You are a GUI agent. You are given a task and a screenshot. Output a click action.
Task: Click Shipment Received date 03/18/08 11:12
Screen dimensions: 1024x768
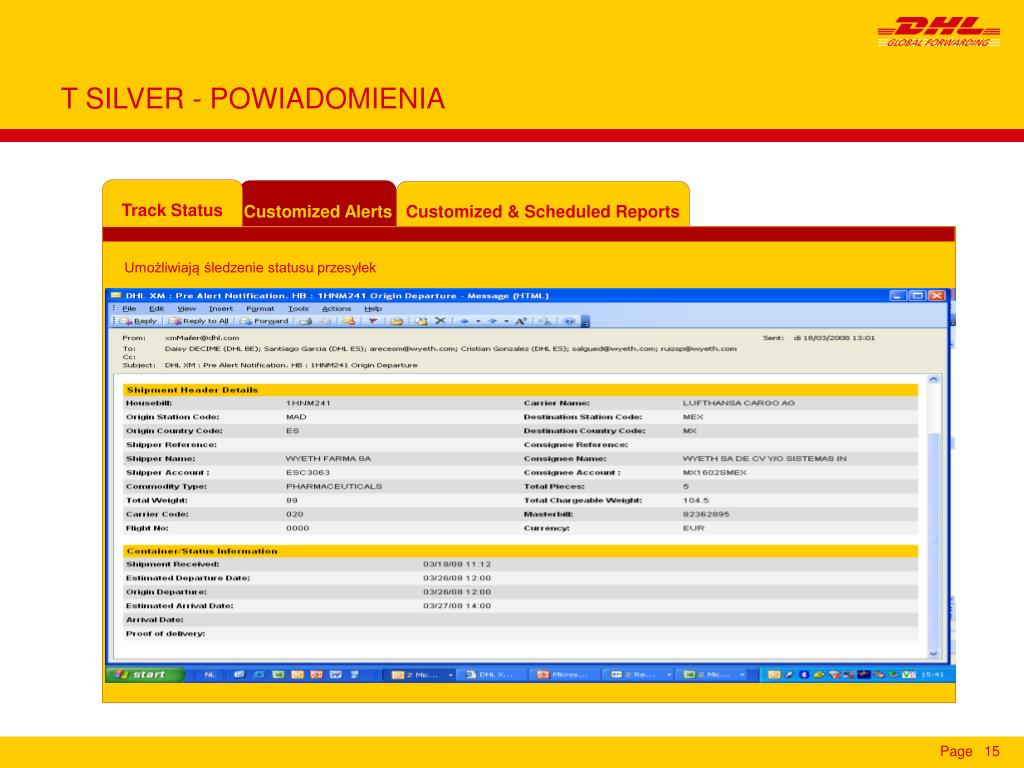click(x=457, y=564)
